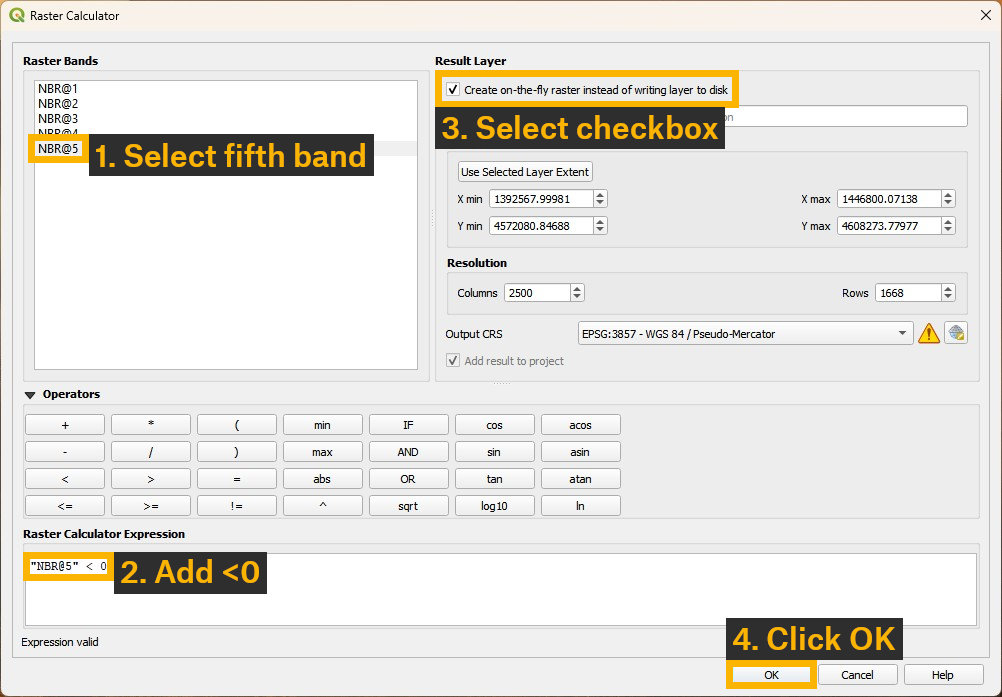Click the minus operator button
1002x697 pixels.
pos(65,452)
